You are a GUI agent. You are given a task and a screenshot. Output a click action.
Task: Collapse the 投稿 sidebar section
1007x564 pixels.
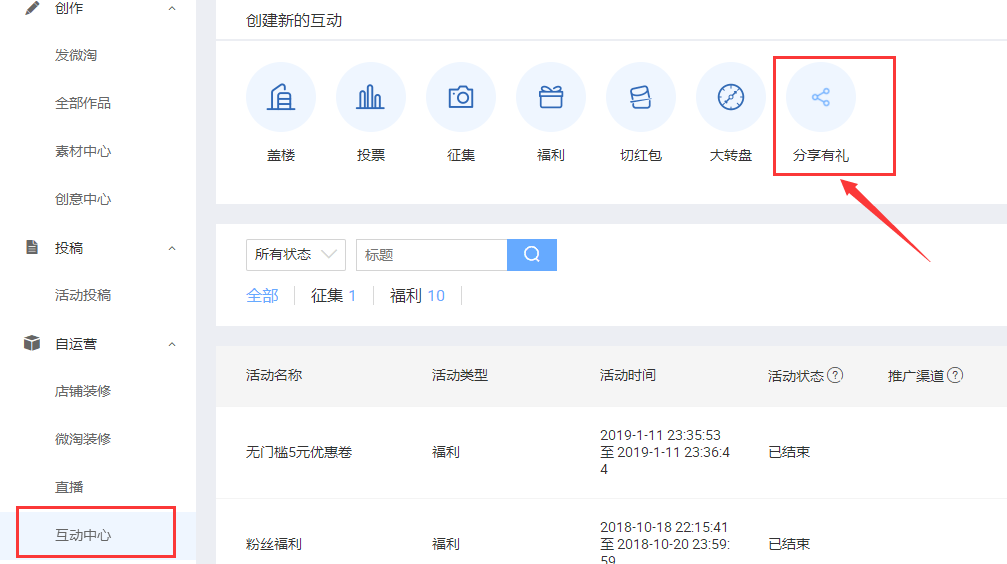[171, 249]
